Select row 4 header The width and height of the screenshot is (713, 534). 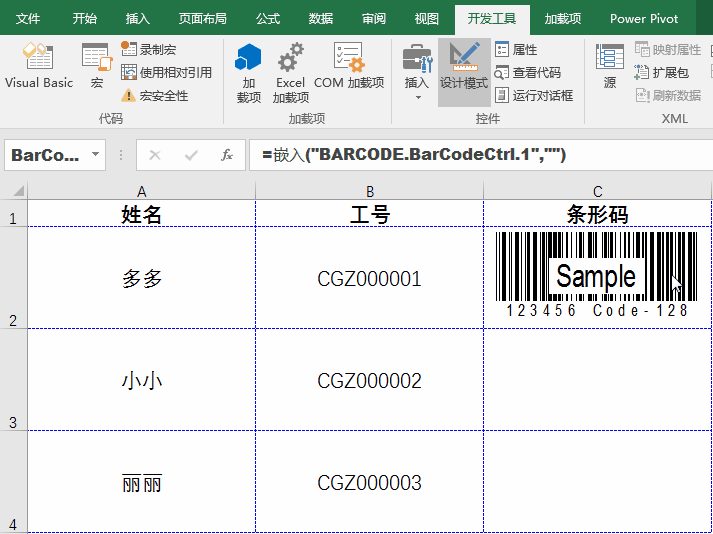click(14, 481)
